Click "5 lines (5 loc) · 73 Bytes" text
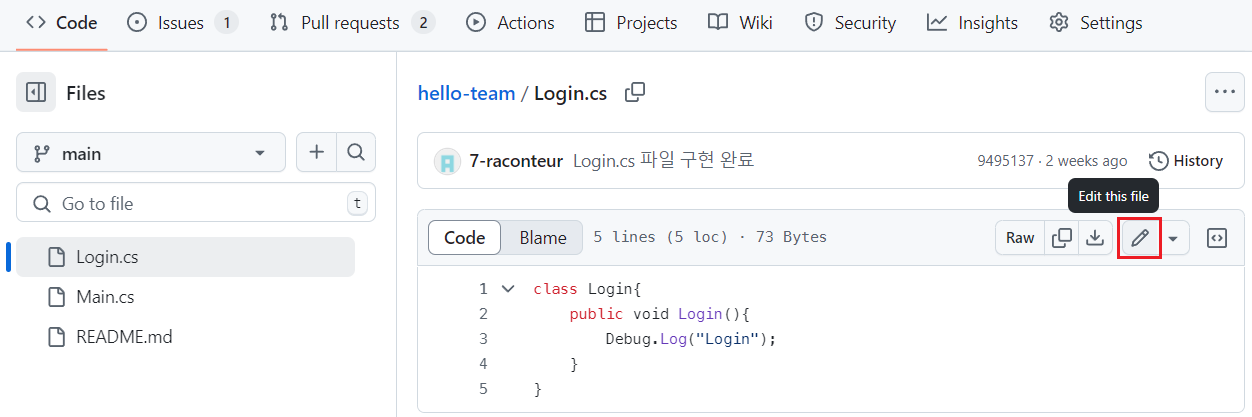The image size is (1252, 417). [x=710, y=237]
